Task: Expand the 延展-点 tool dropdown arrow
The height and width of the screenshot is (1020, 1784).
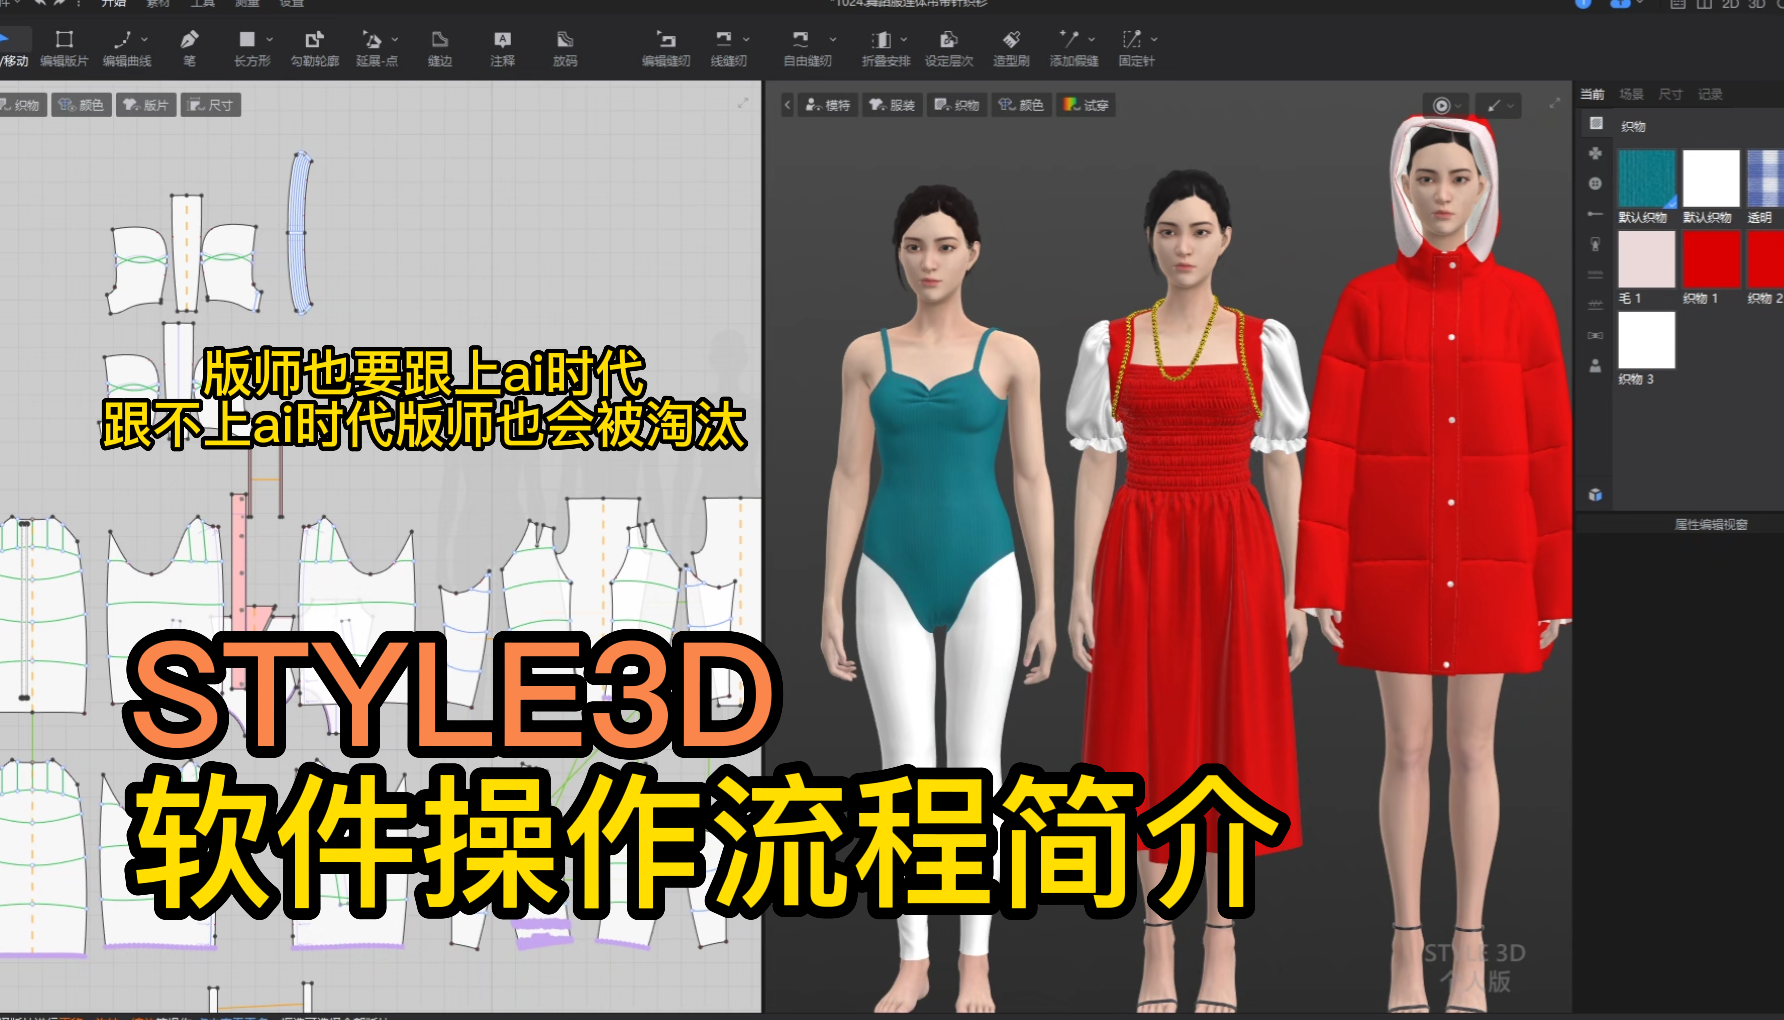Action: click(395, 39)
